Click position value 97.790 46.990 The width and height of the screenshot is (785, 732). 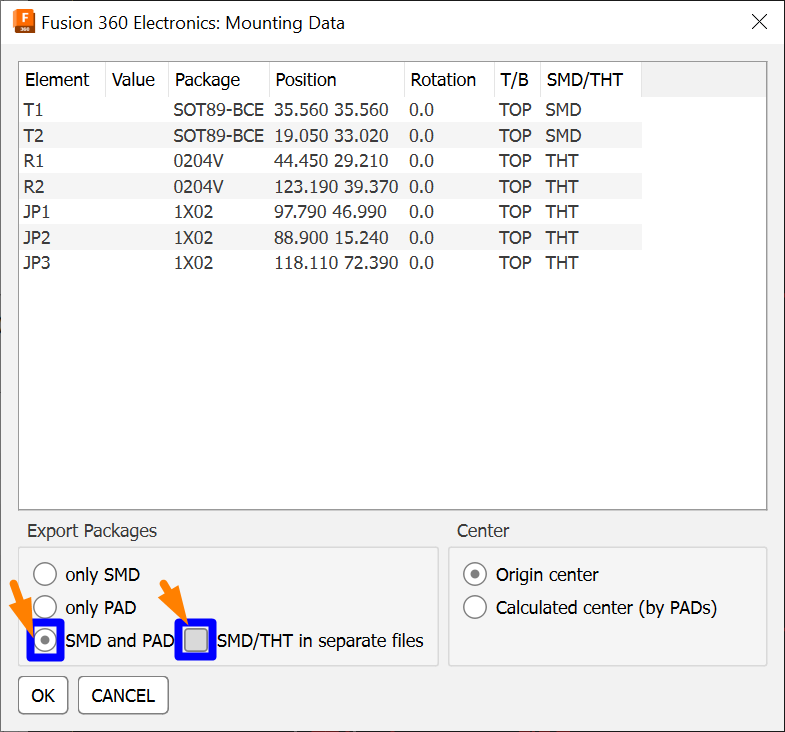pos(330,212)
